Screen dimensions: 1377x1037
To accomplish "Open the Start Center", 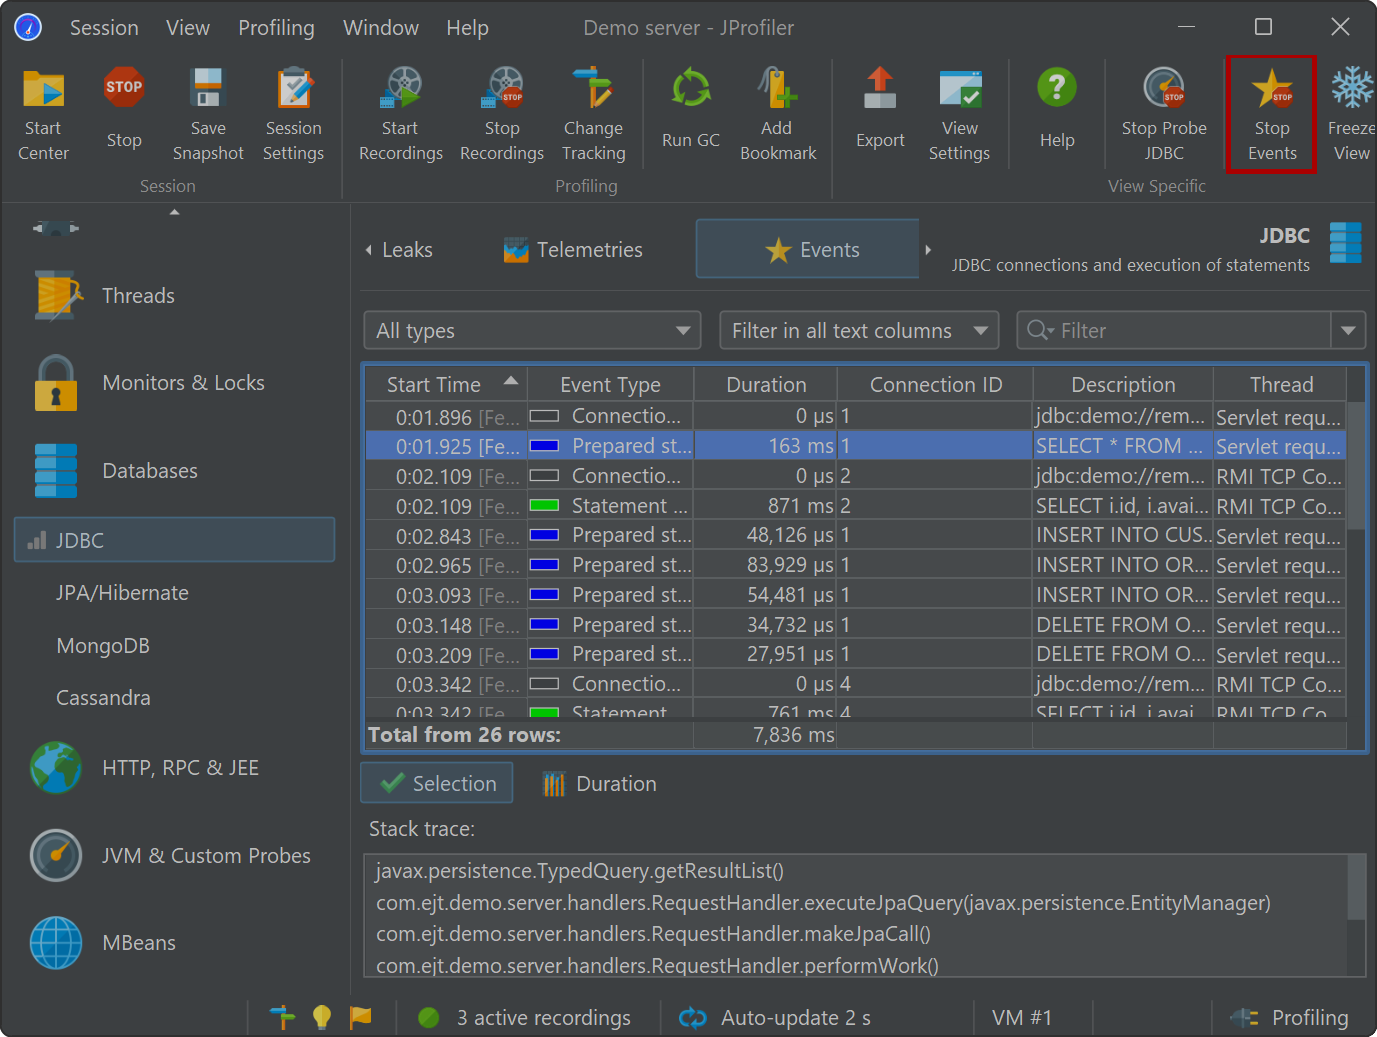I will (43, 114).
